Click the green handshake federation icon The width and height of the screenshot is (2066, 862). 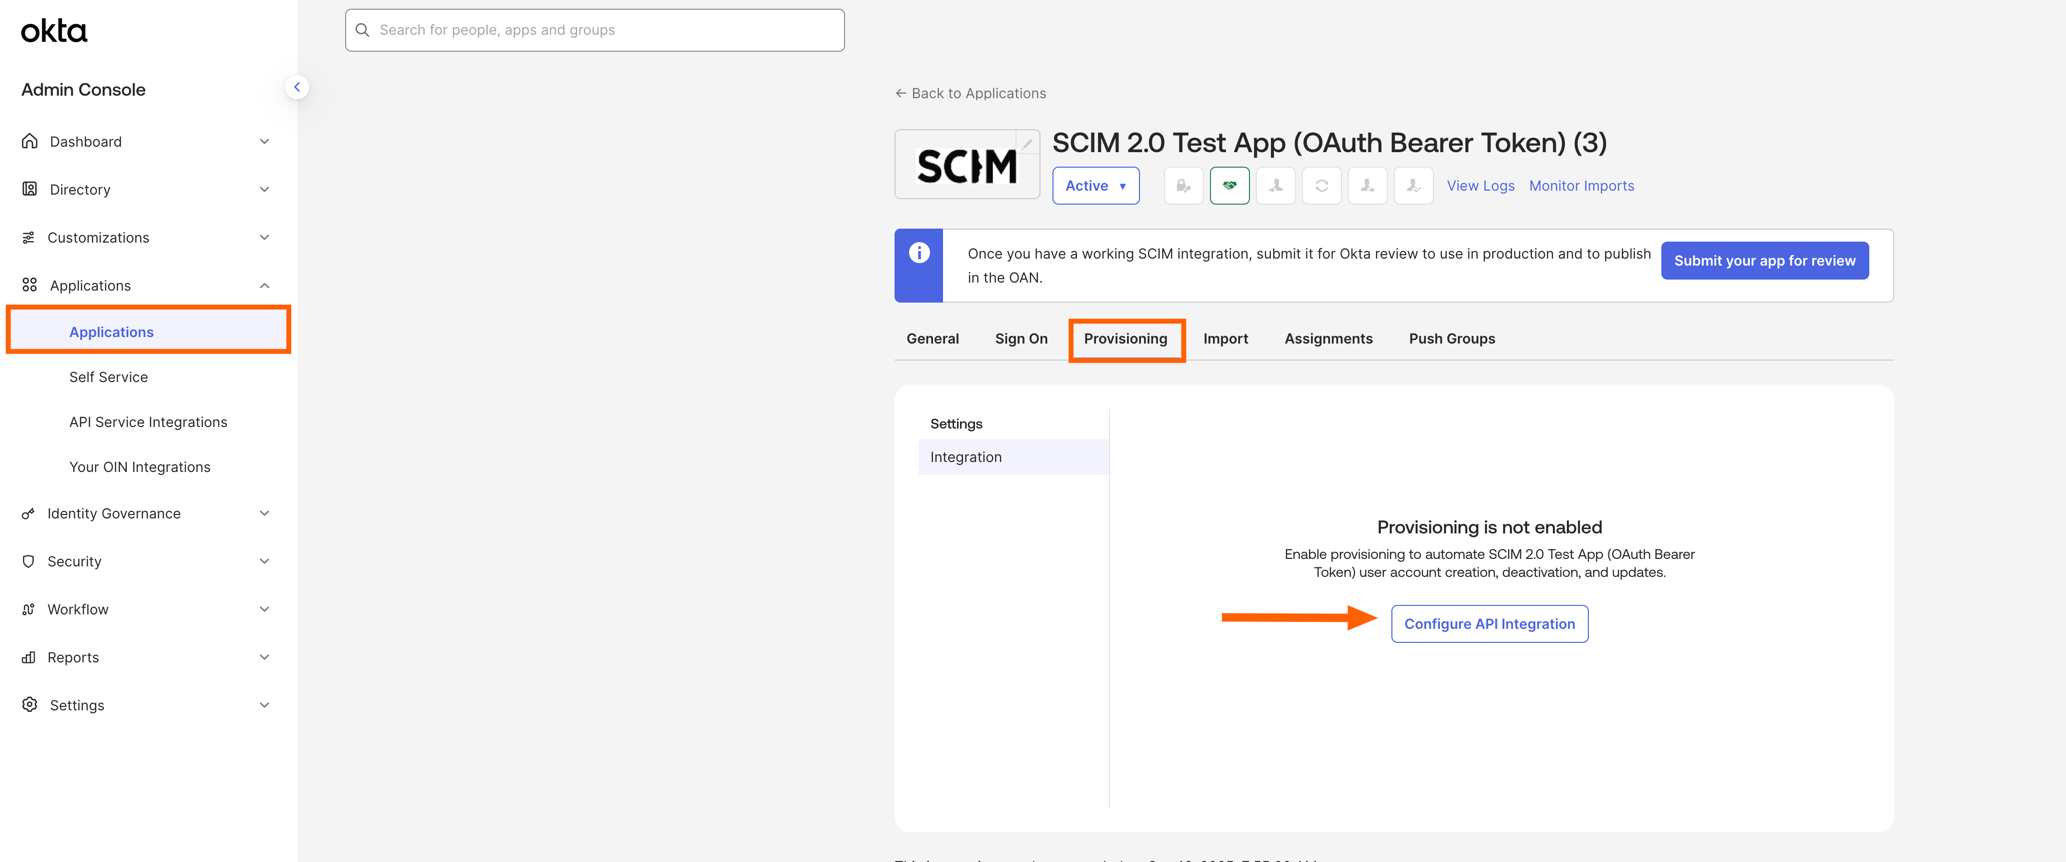(1229, 186)
